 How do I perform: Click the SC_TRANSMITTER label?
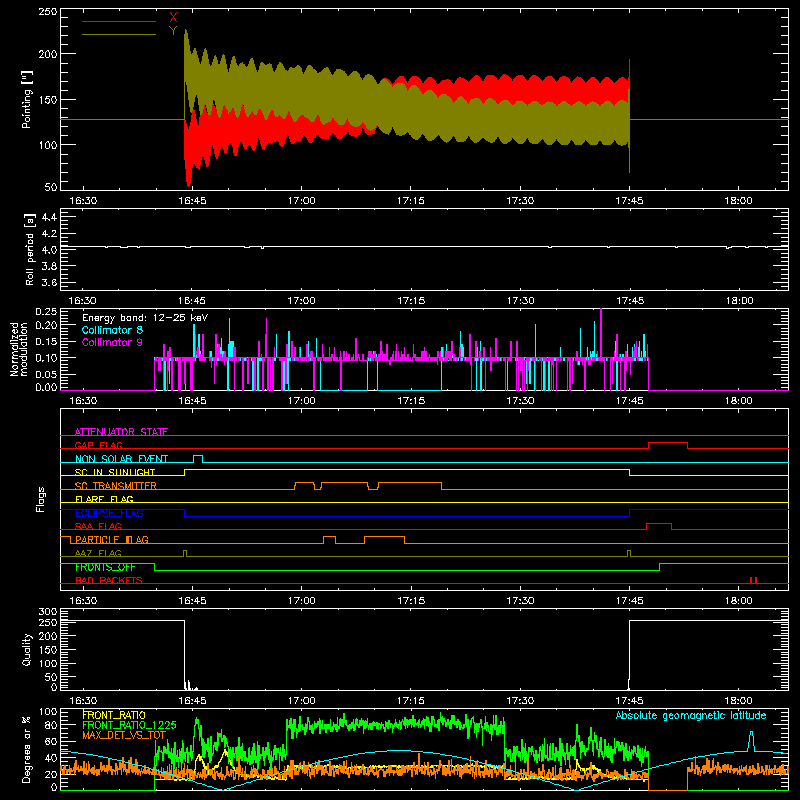coord(116,485)
